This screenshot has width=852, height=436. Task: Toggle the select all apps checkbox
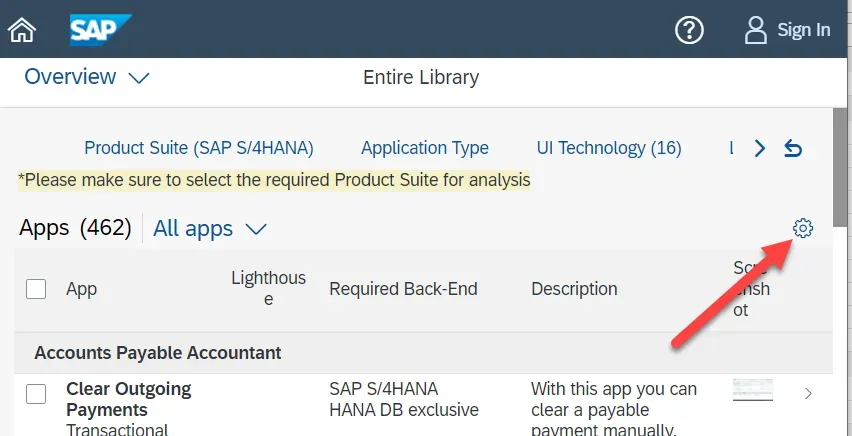click(x=36, y=289)
